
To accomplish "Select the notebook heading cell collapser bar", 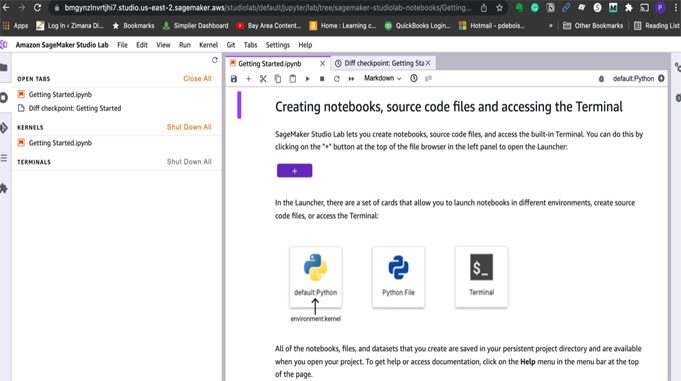I will coord(239,105).
